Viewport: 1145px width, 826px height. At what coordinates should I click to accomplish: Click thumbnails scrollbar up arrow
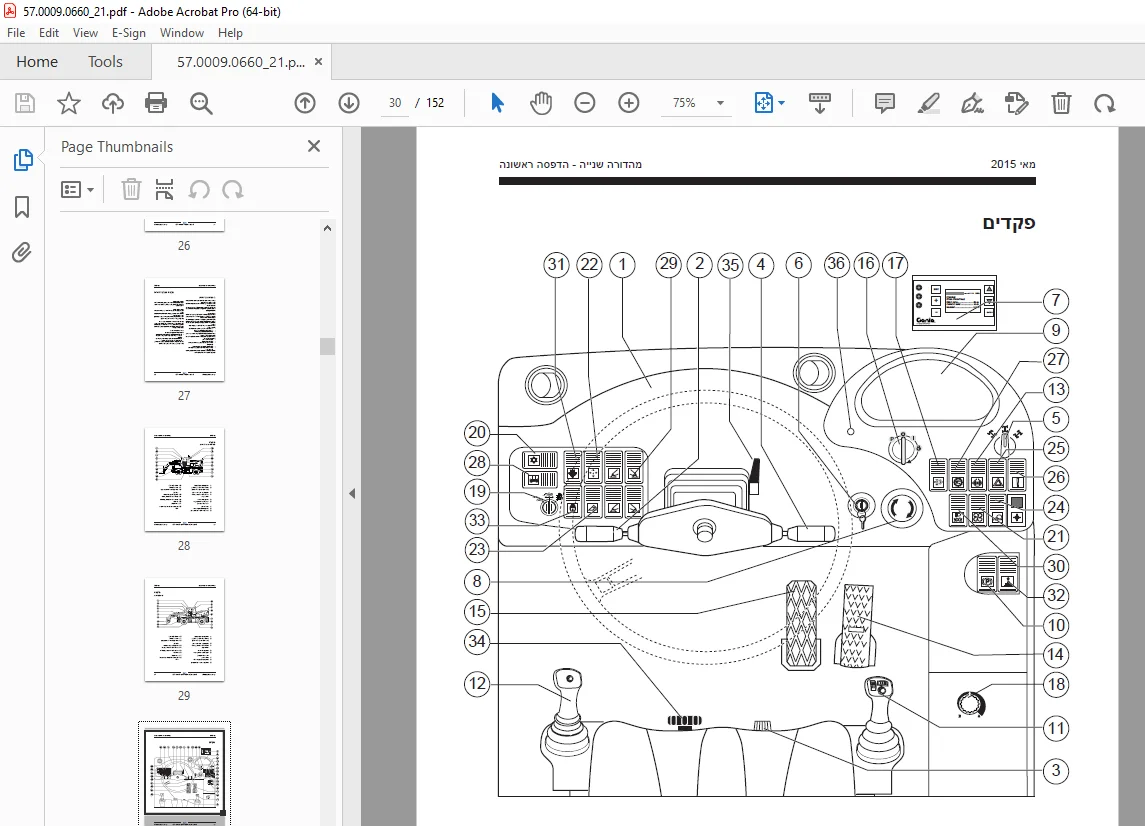[328, 228]
